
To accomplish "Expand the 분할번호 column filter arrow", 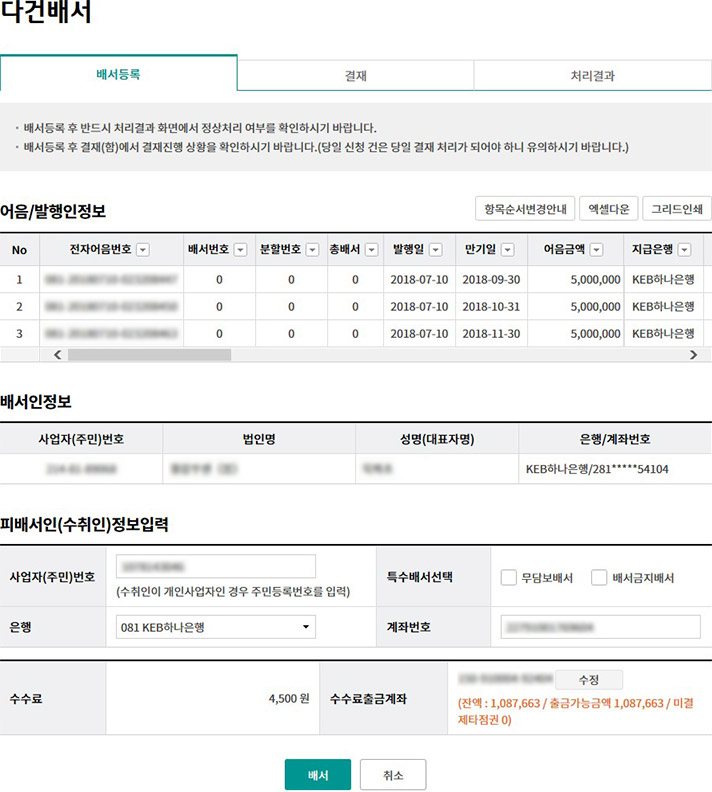I will pos(312,250).
